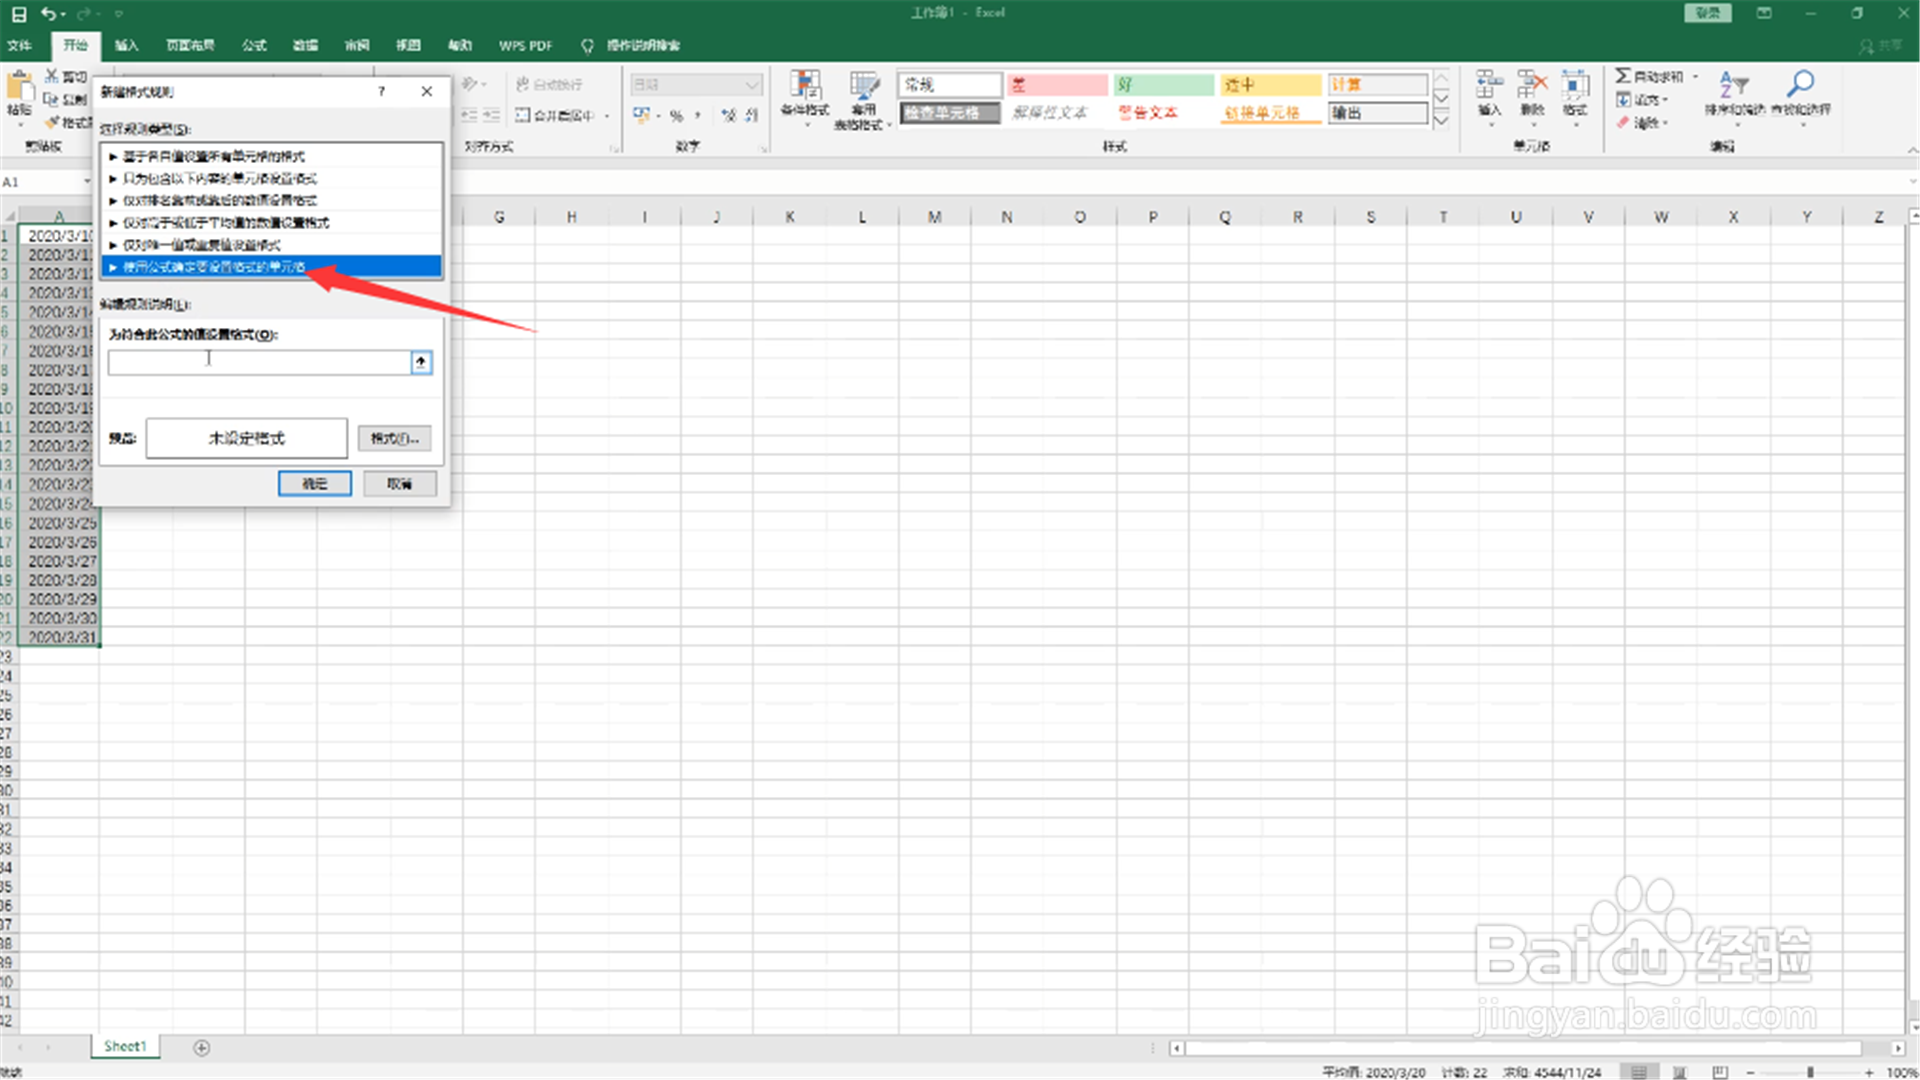Click the collapse-dialog range selector icon
The height and width of the screenshot is (1080, 1920).
pyautogui.click(x=421, y=362)
